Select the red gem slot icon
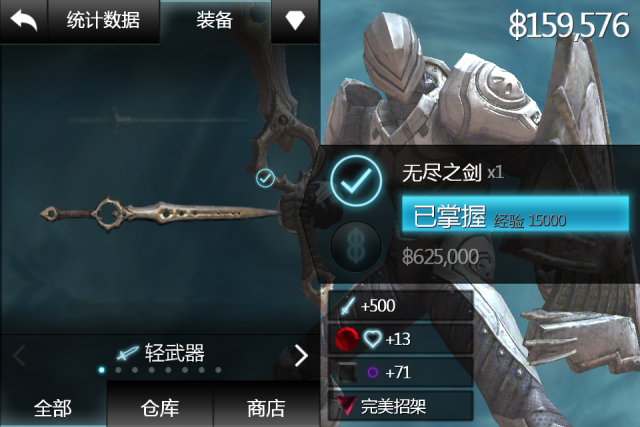640x427 pixels. pyautogui.click(x=347, y=339)
